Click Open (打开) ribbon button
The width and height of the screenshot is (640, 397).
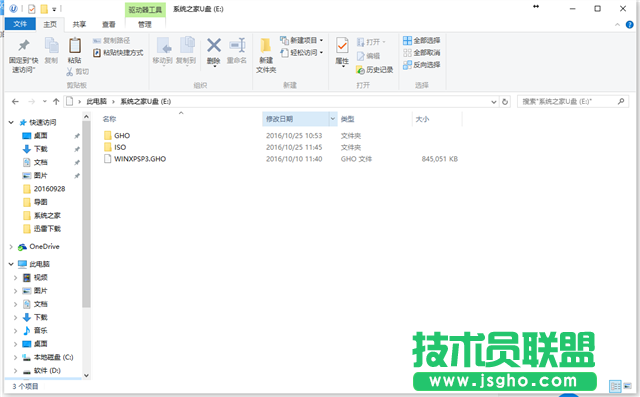coord(371,42)
